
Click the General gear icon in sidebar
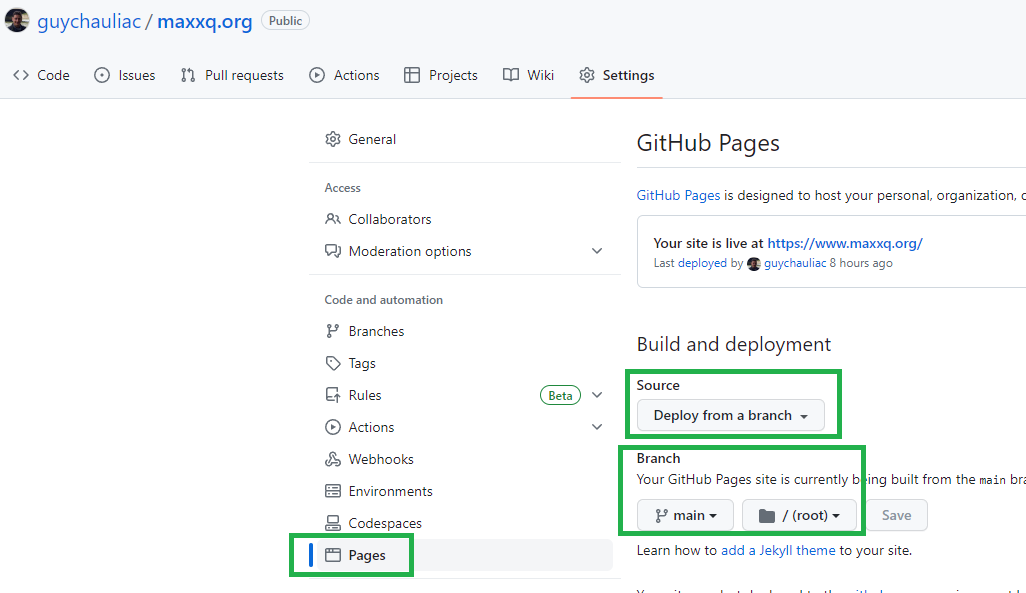(x=333, y=139)
